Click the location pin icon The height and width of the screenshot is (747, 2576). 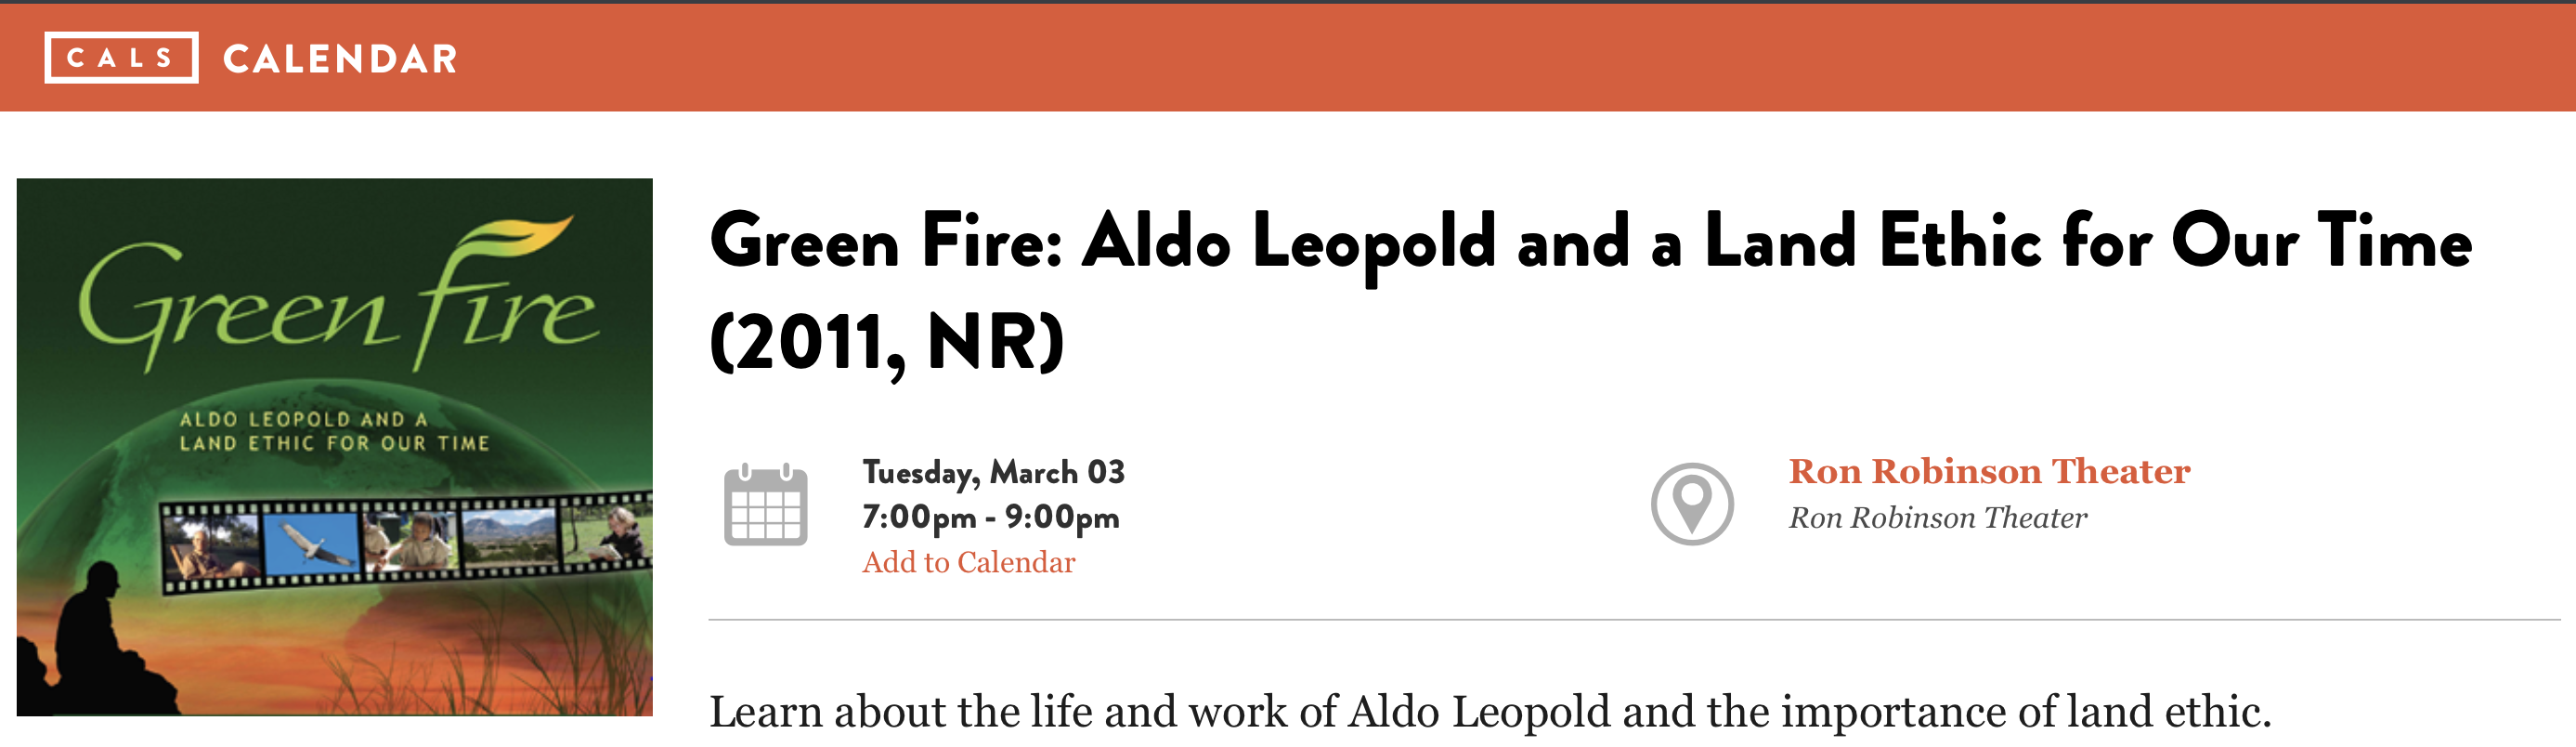tap(1691, 503)
